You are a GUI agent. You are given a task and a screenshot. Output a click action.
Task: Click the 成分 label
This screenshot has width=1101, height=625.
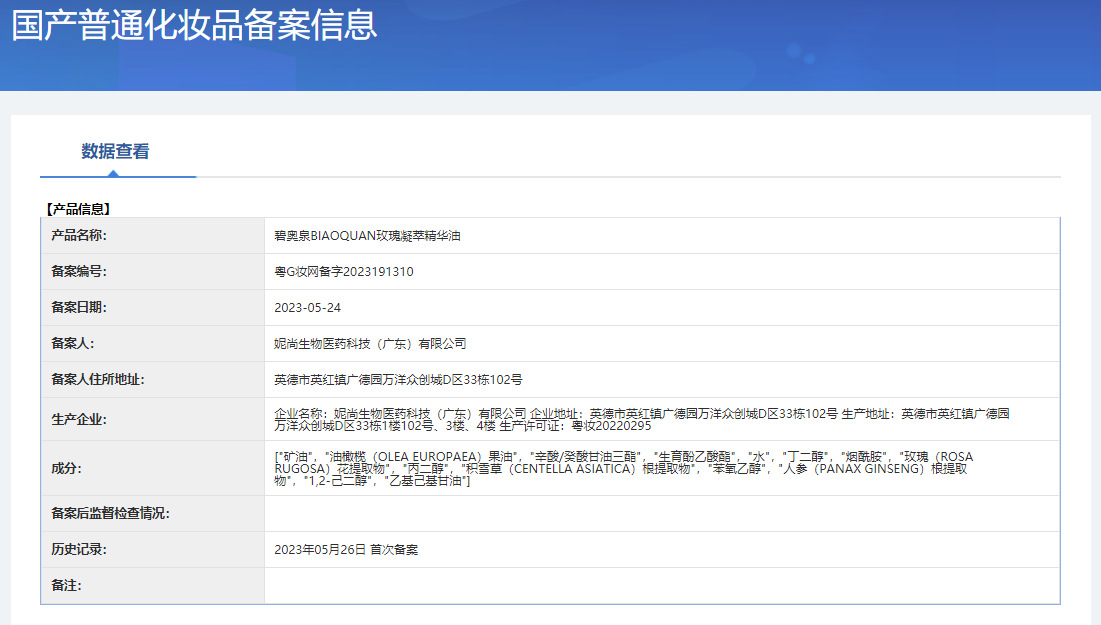(x=66, y=468)
